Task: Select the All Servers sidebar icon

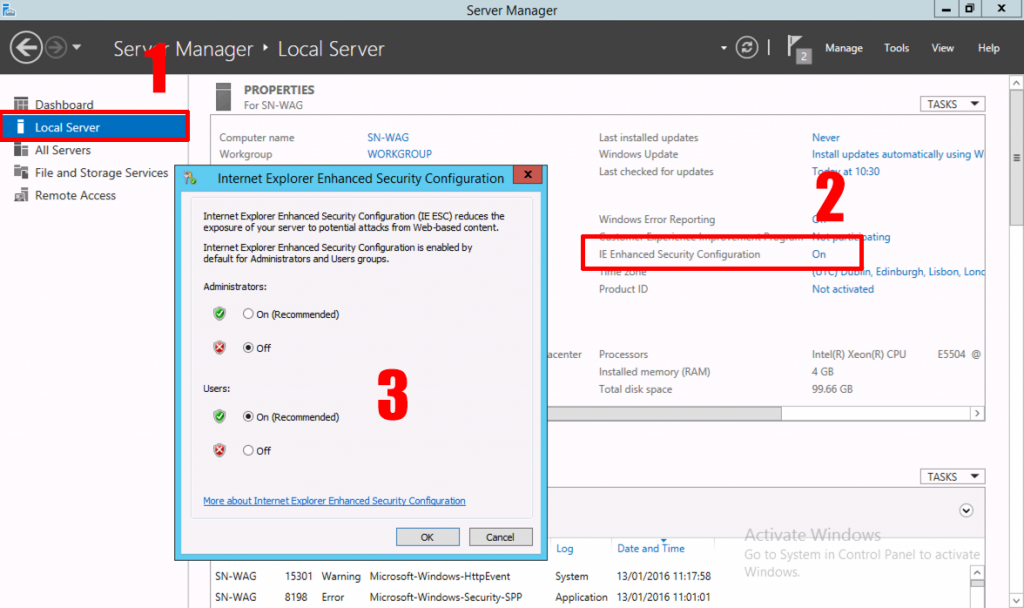Action: pyautogui.click(x=21, y=150)
